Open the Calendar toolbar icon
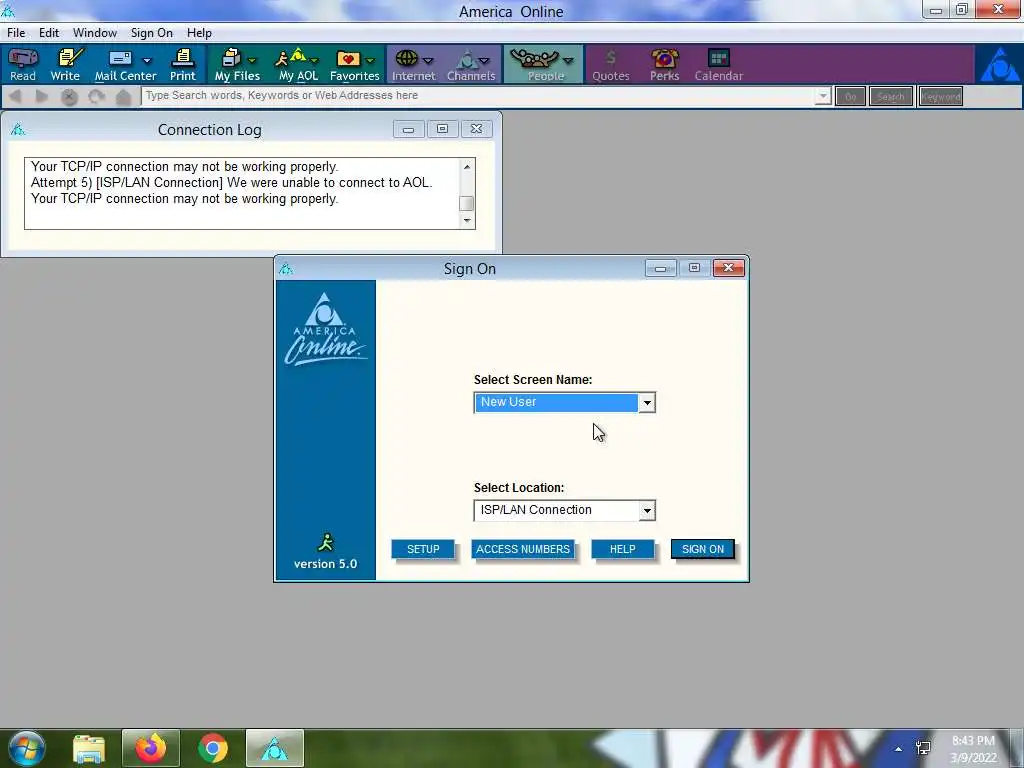This screenshot has height=768, width=1024. click(x=718, y=65)
